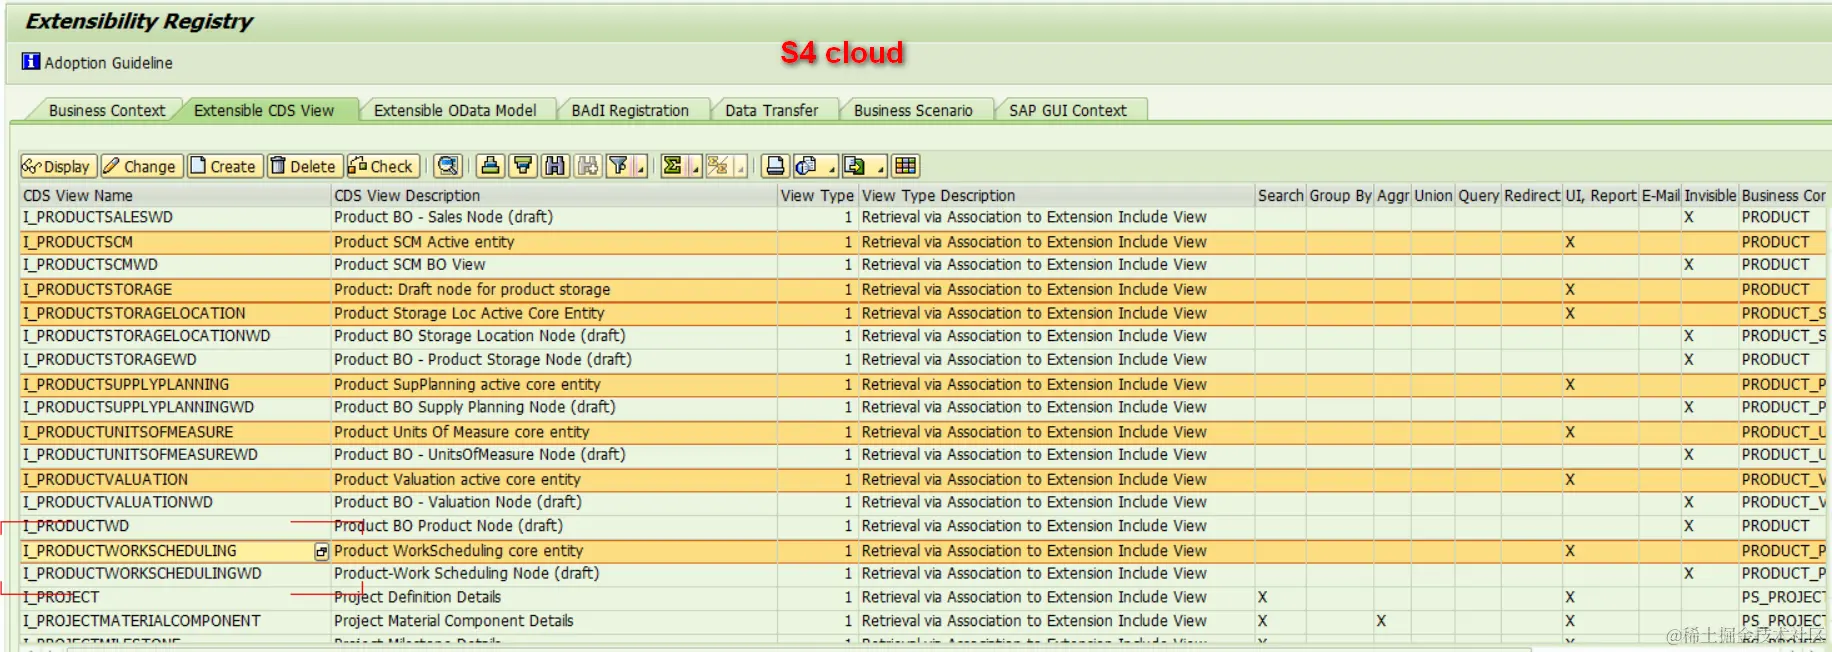This screenshot has width=1832, height=652.
Task: Click the Total sigma icon
Action: tap(673, 166)
